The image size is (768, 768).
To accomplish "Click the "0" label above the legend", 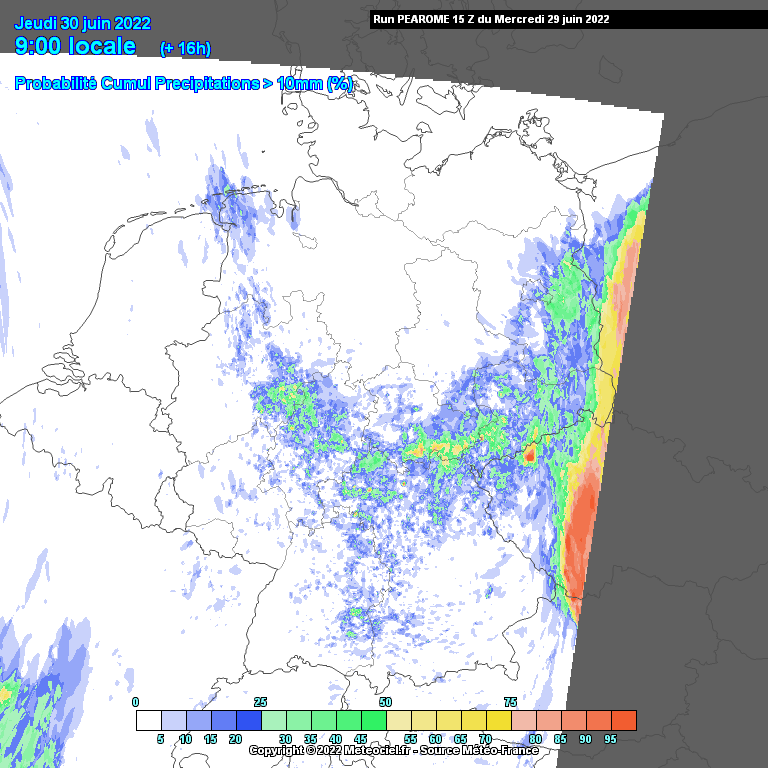I will 136,702.
